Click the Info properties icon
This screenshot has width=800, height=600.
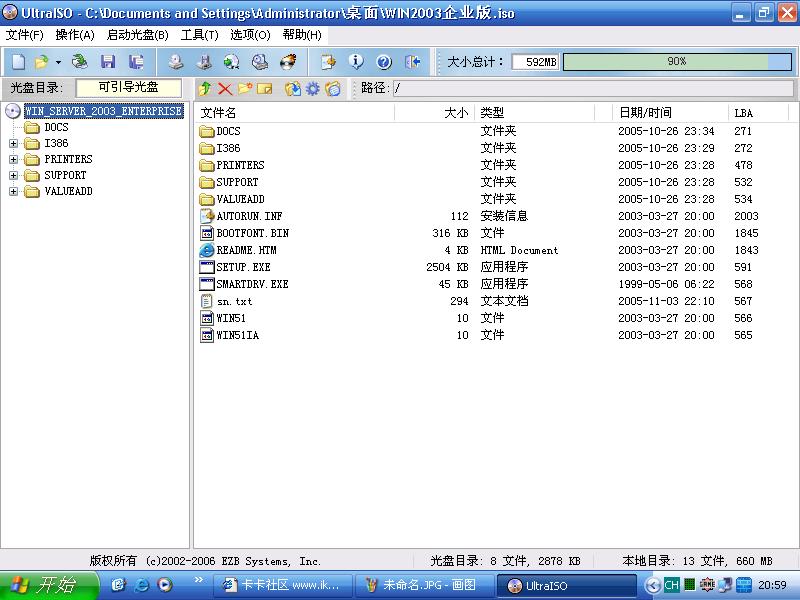[356, 62]
